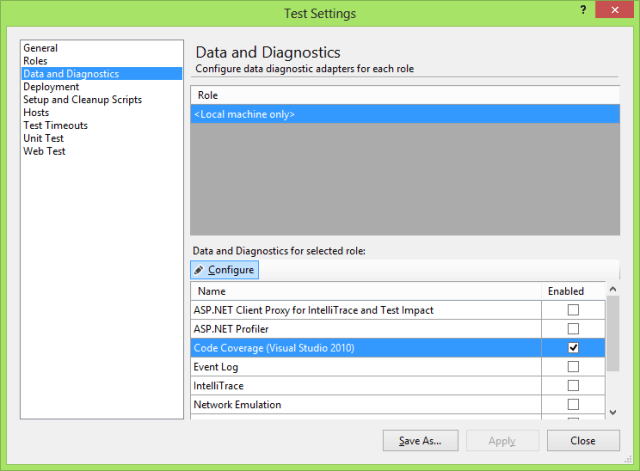Open the General settings page
Image resolution: width=640 pixels, height=471 pixels.
(41, 48)
